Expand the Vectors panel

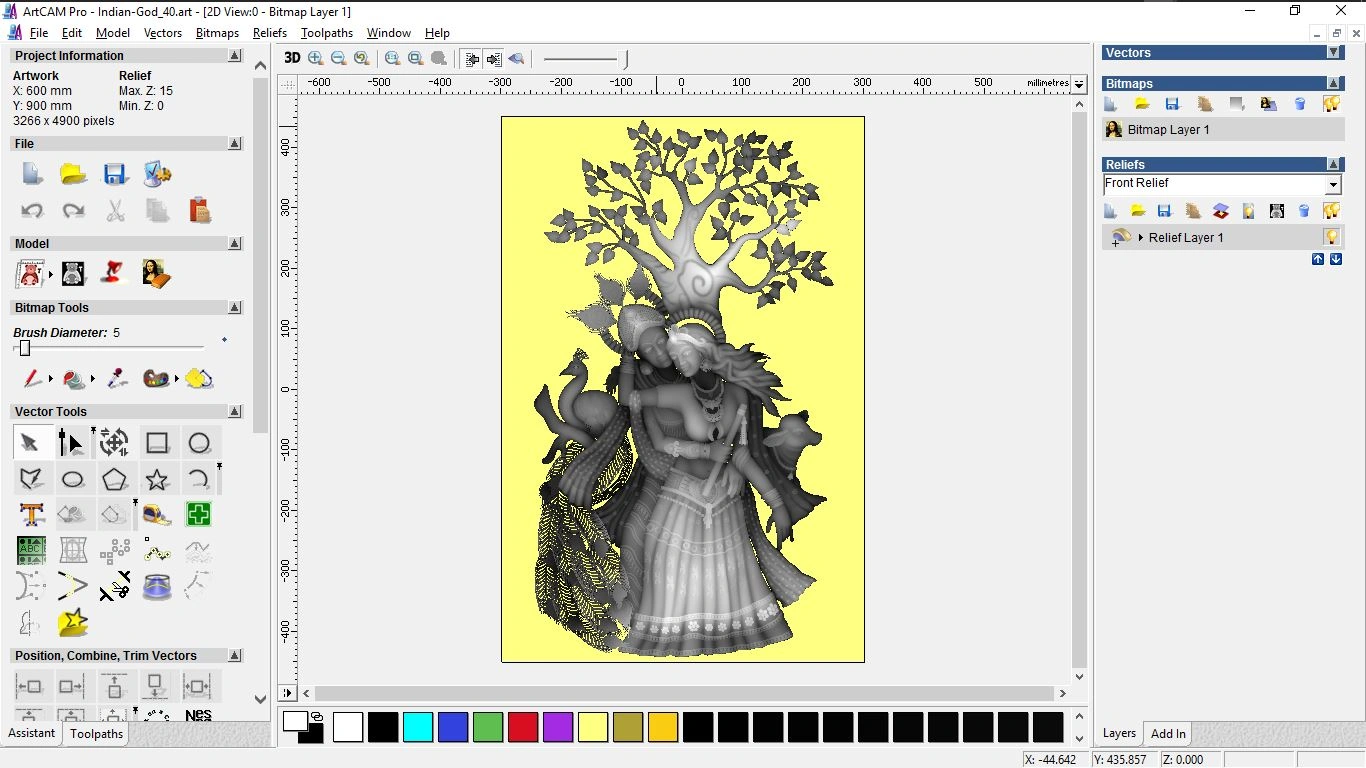pos(1333,52)
